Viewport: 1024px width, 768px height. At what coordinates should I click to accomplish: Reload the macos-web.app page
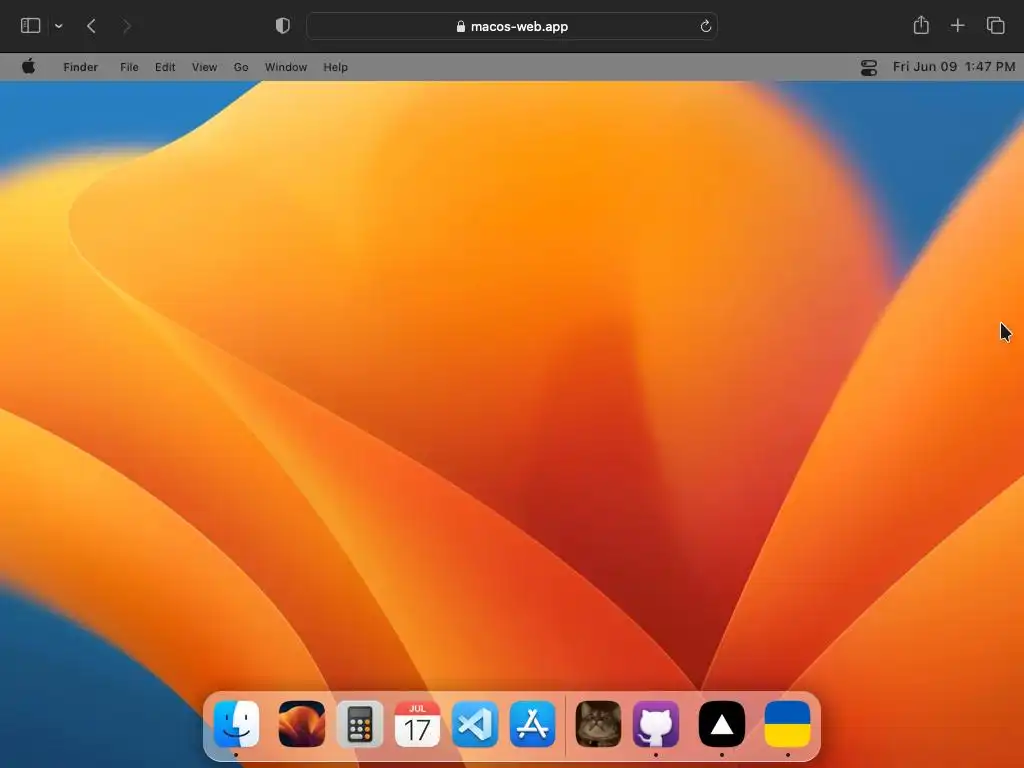tap(705, 26)
